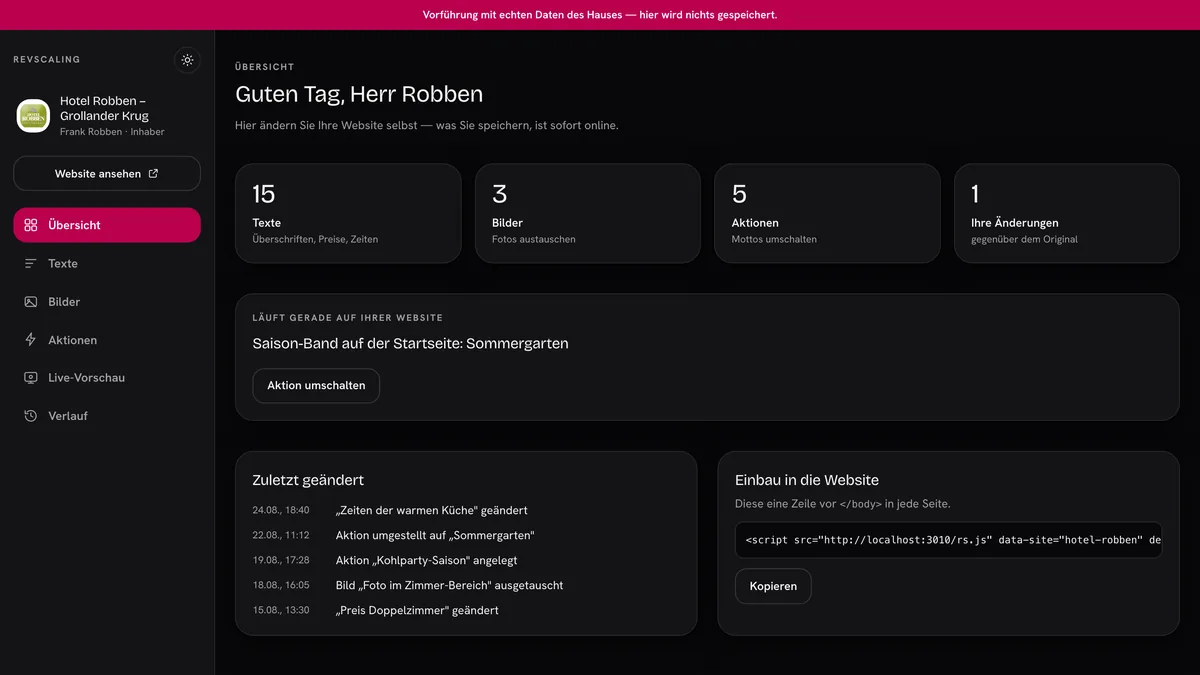
Task: Click the 19.08., 17:28 timestamp
Action: click(281, 560)
